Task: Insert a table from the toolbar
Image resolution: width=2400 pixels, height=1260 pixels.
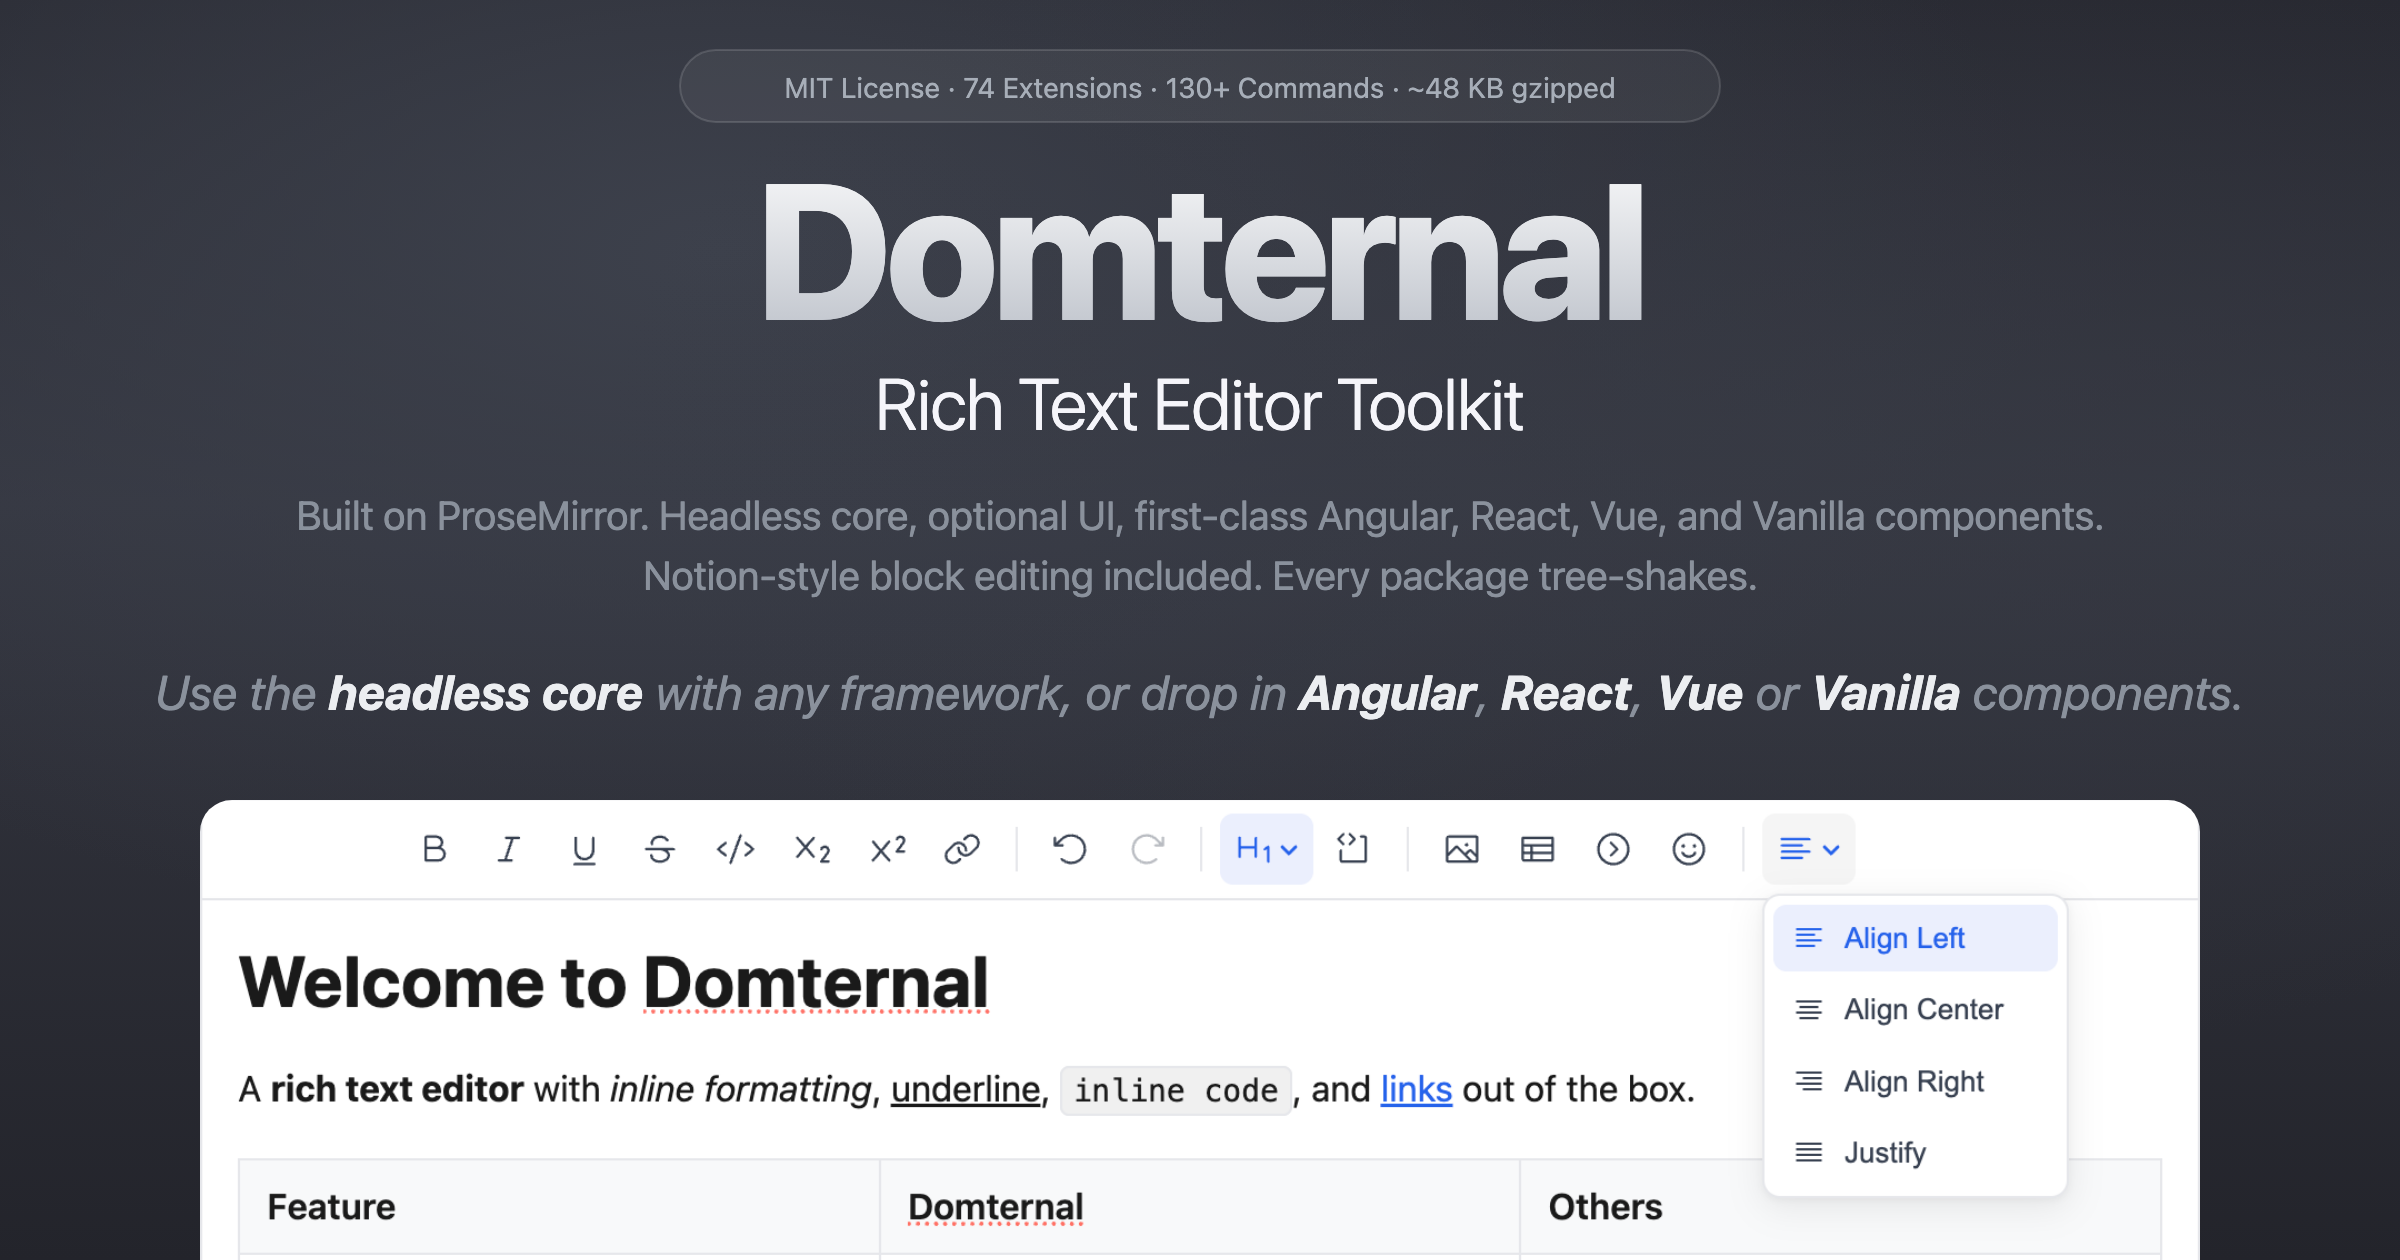Action: click(x=1537, y=849)
